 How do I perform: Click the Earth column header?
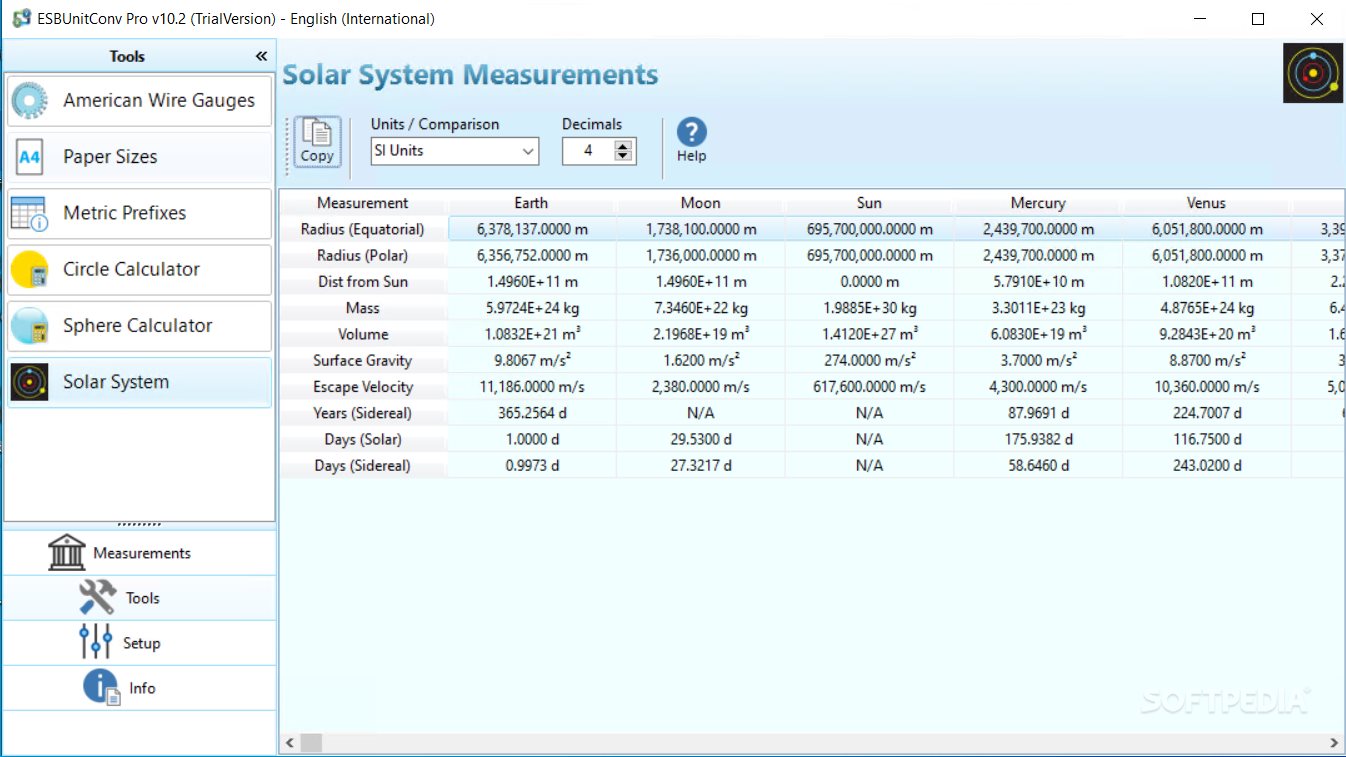click(532, 203)
